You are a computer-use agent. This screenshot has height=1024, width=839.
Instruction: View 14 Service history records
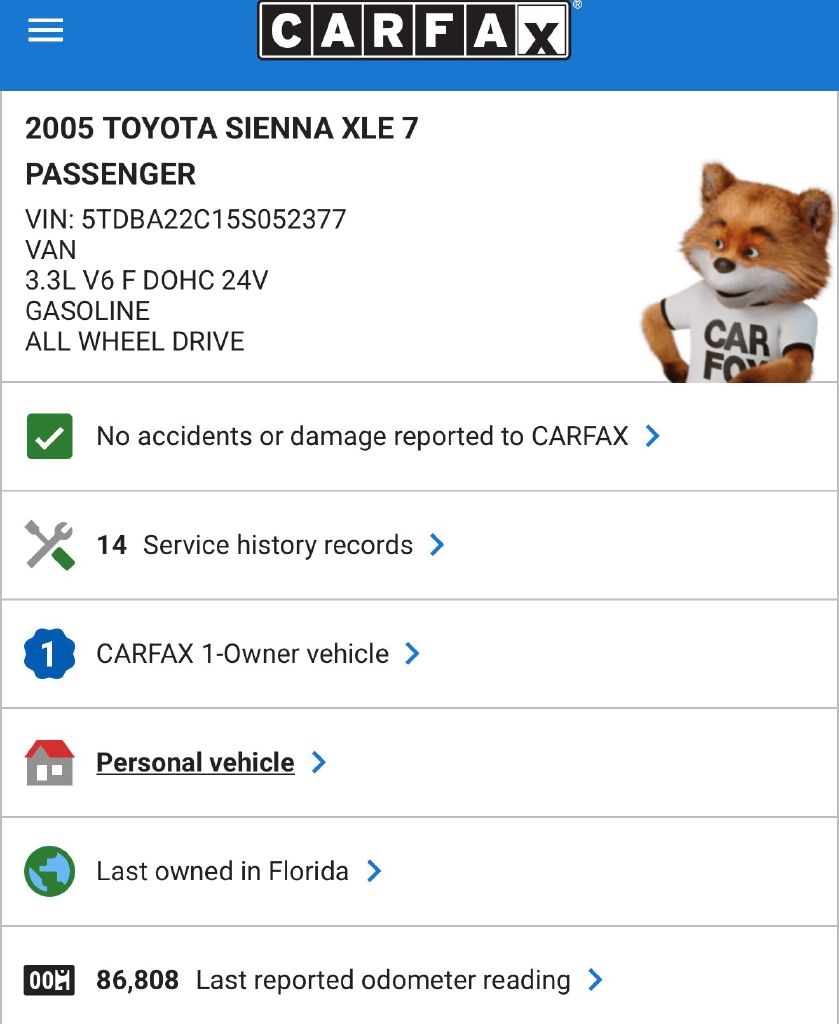(255, 545)
